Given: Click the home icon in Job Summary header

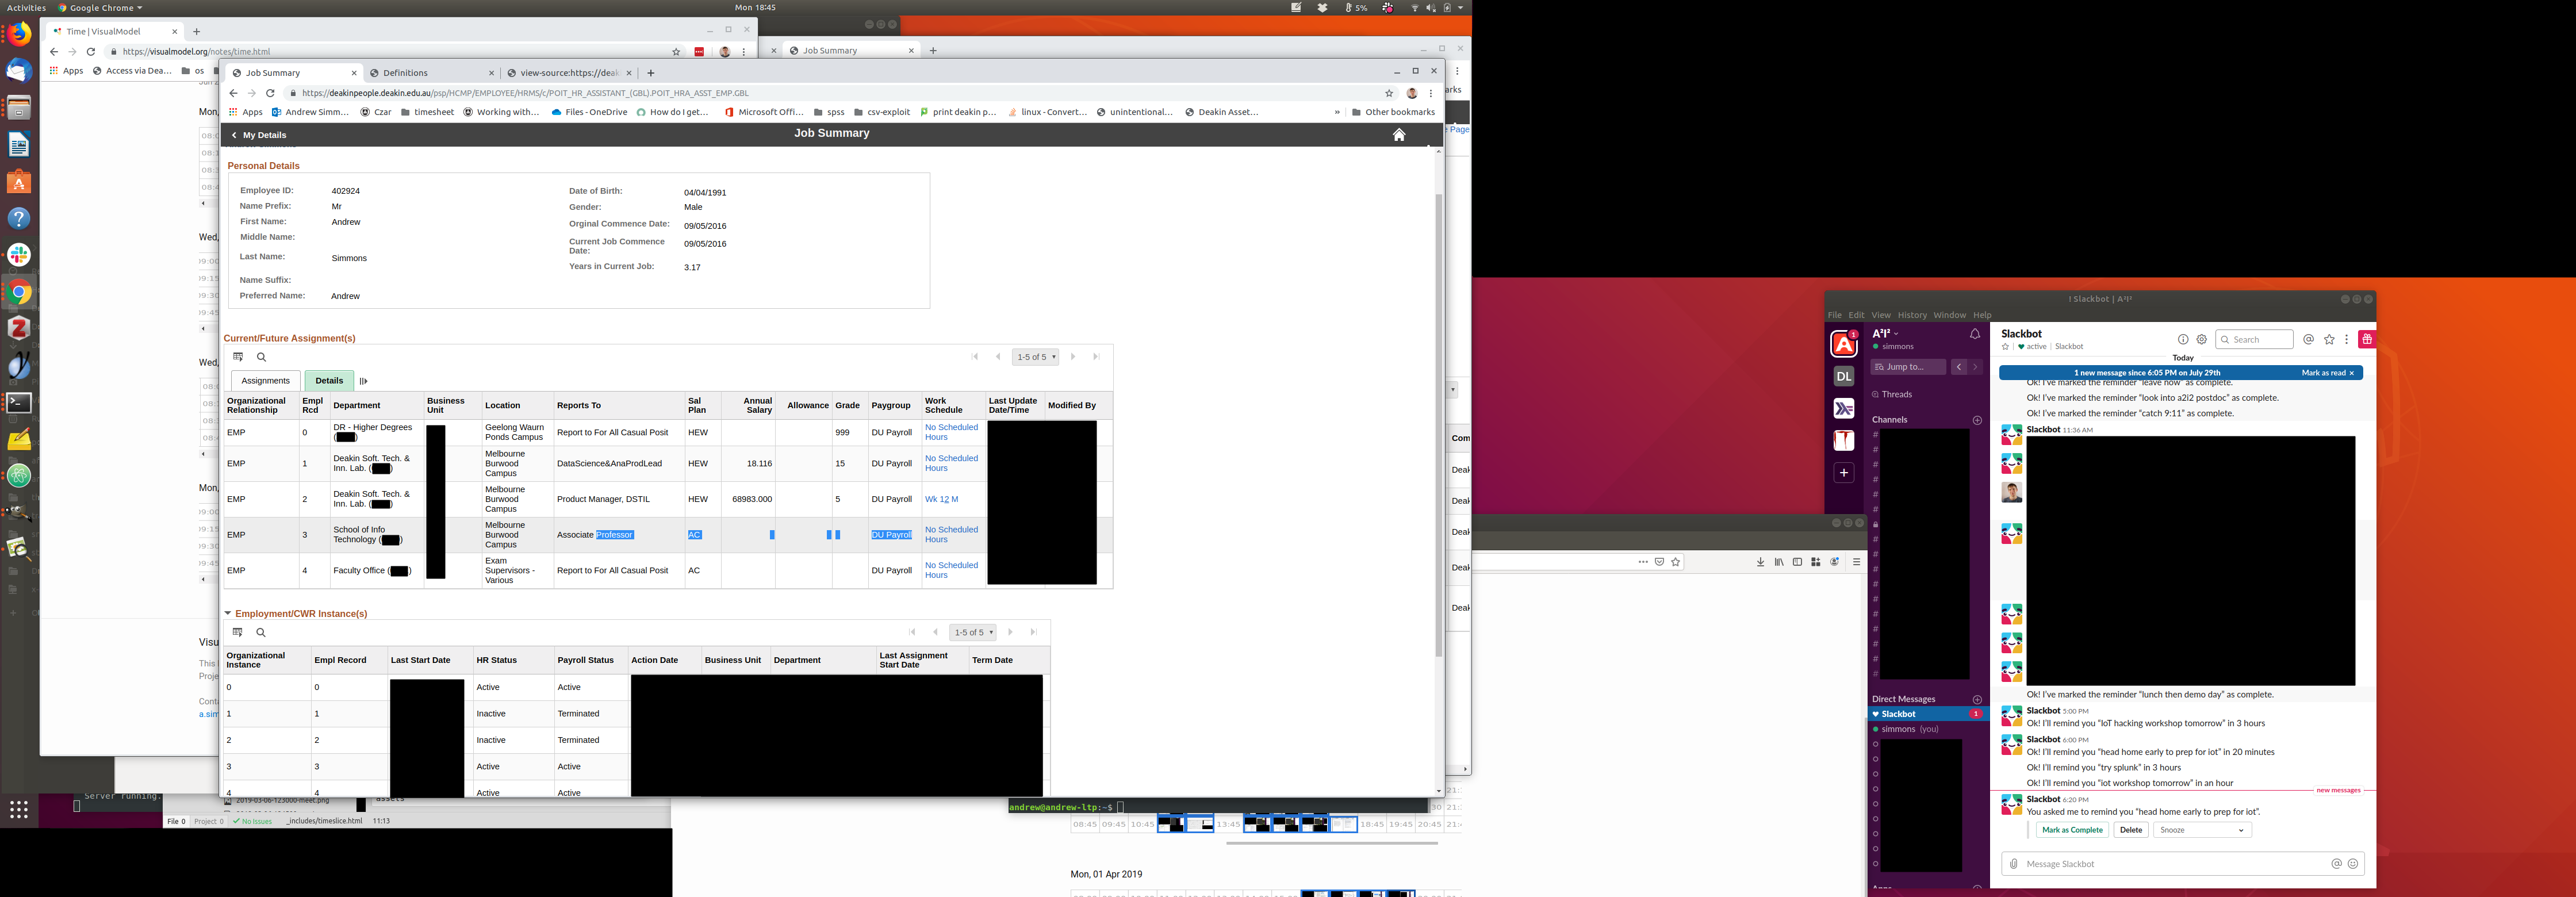Looking at the screenshot, I should pos(1398,135).
